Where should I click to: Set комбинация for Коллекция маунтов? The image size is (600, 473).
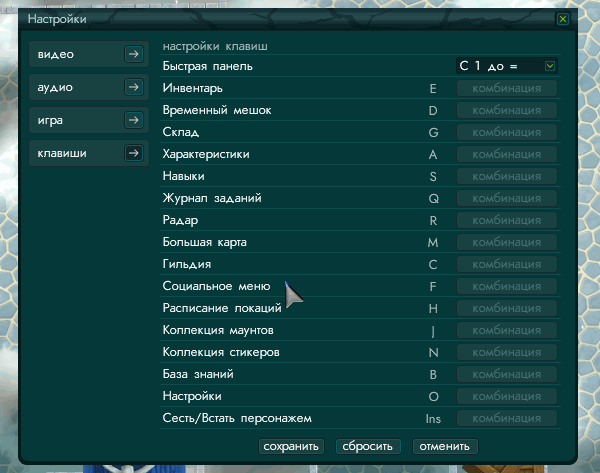(x=507, y=330)
